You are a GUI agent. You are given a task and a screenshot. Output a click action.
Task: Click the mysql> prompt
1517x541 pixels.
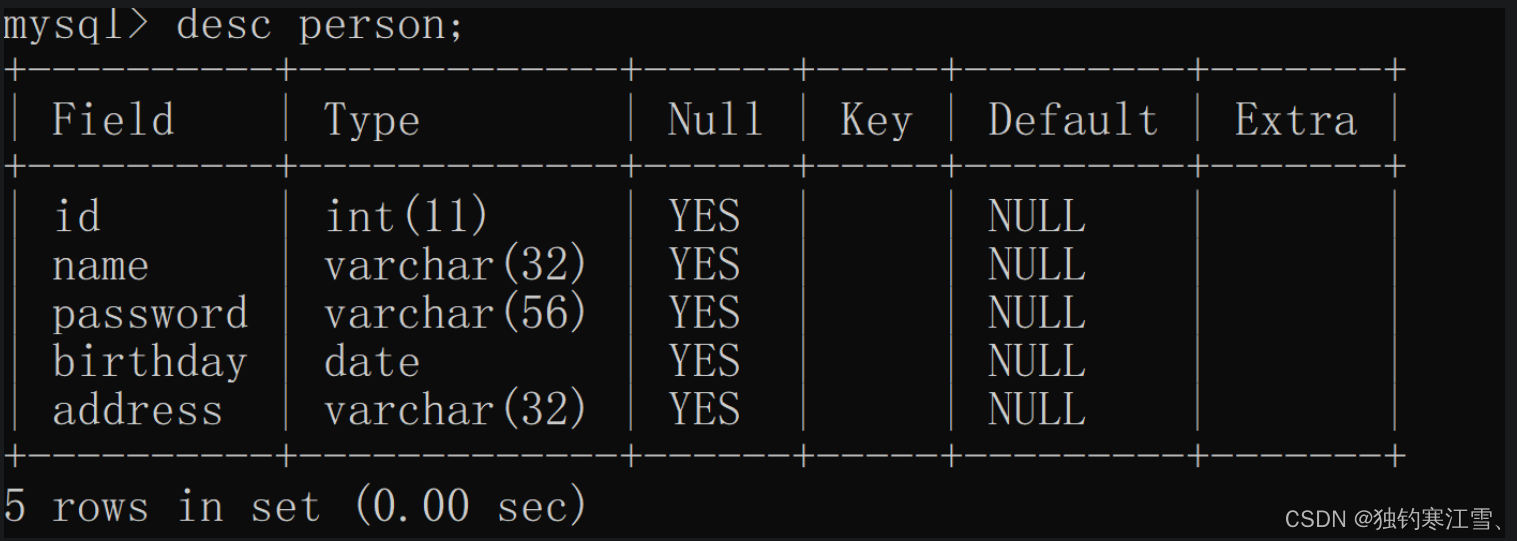76,27
